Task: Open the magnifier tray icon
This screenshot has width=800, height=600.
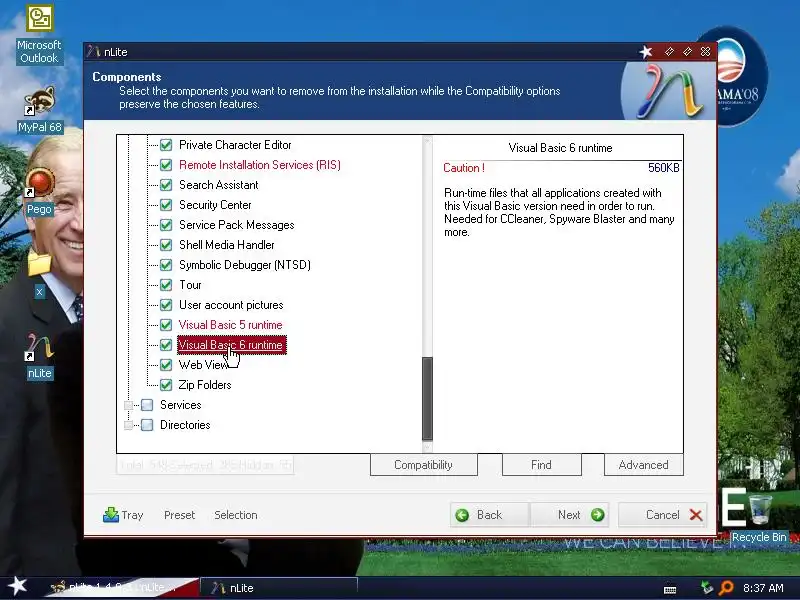Action: point(726,588)
